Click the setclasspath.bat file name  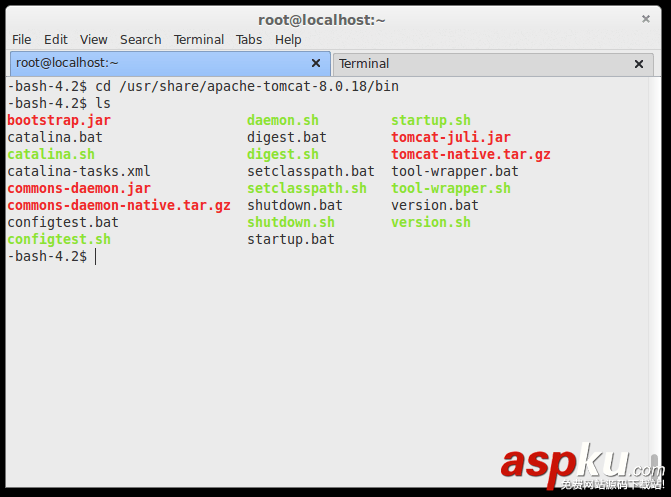[311, 171]
